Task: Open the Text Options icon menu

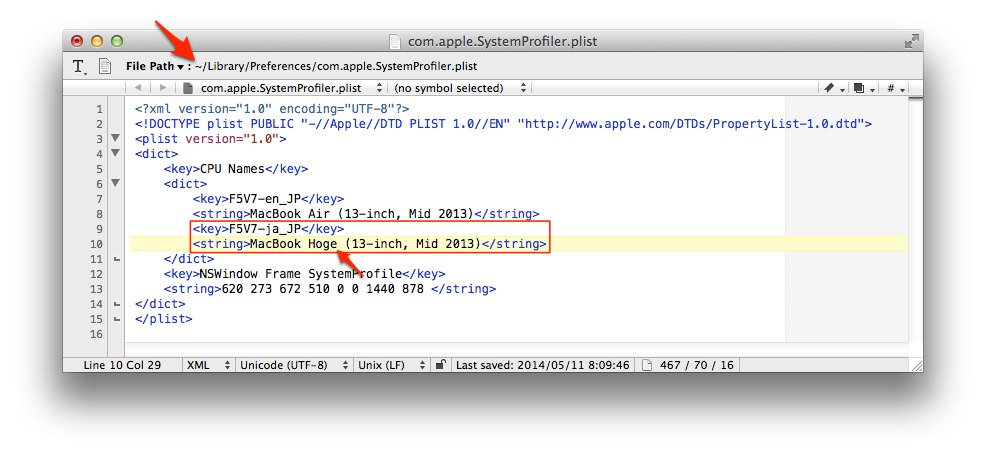Action: point(79,67)
